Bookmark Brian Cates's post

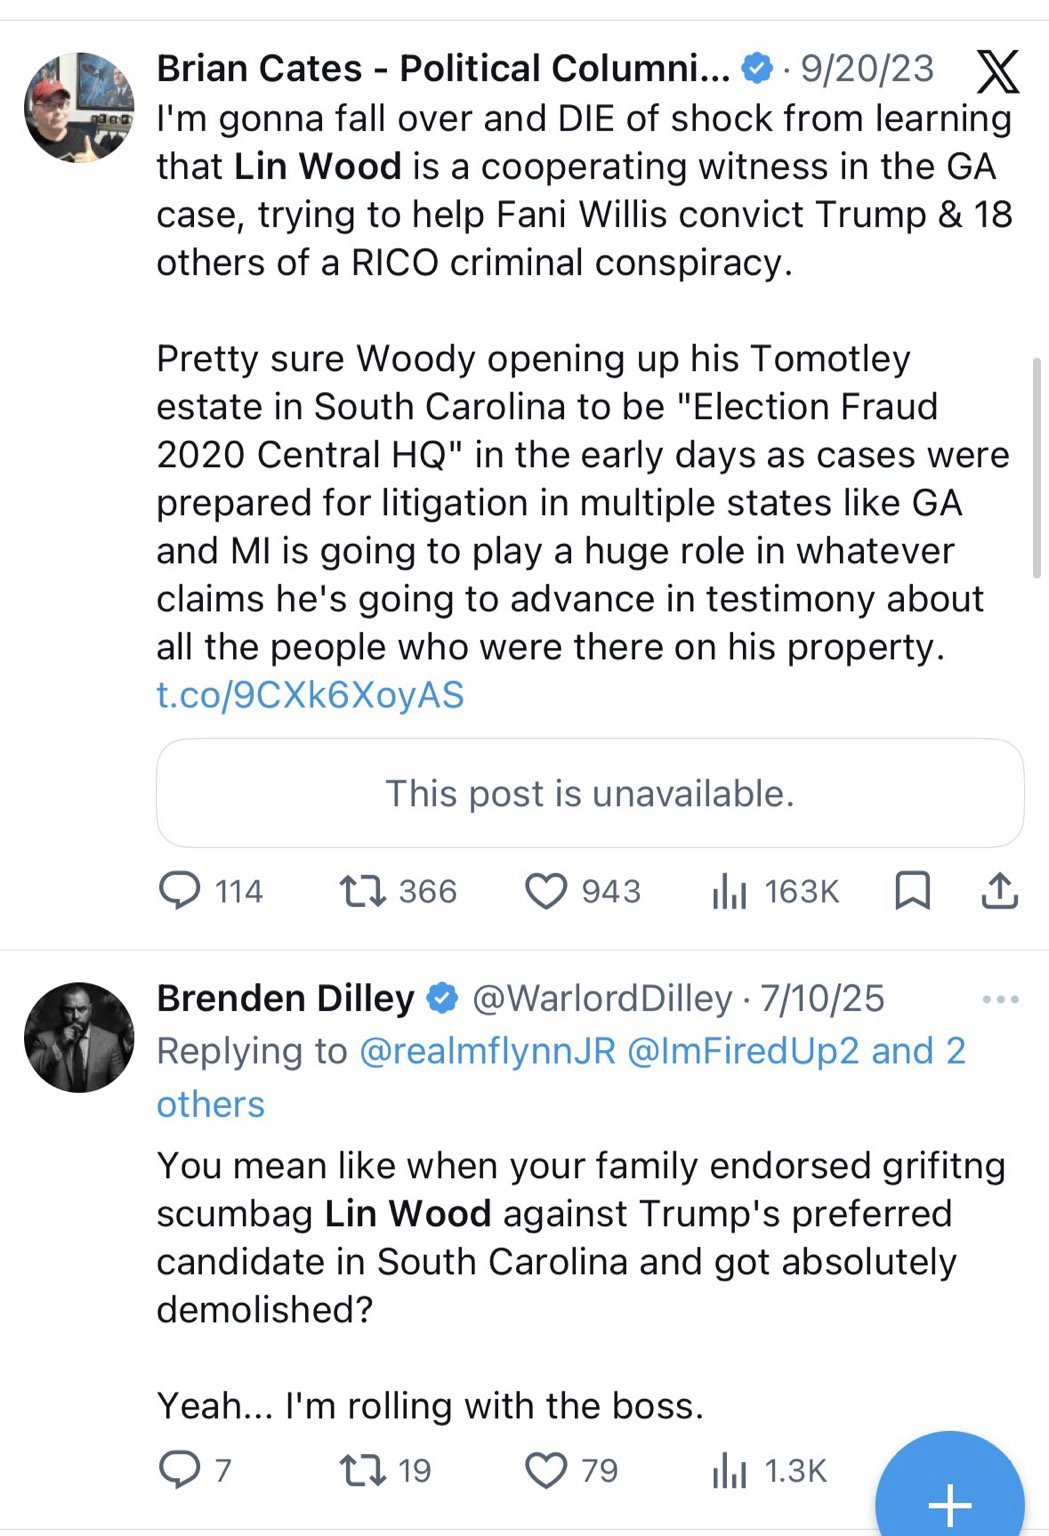[x=911, y=890]
